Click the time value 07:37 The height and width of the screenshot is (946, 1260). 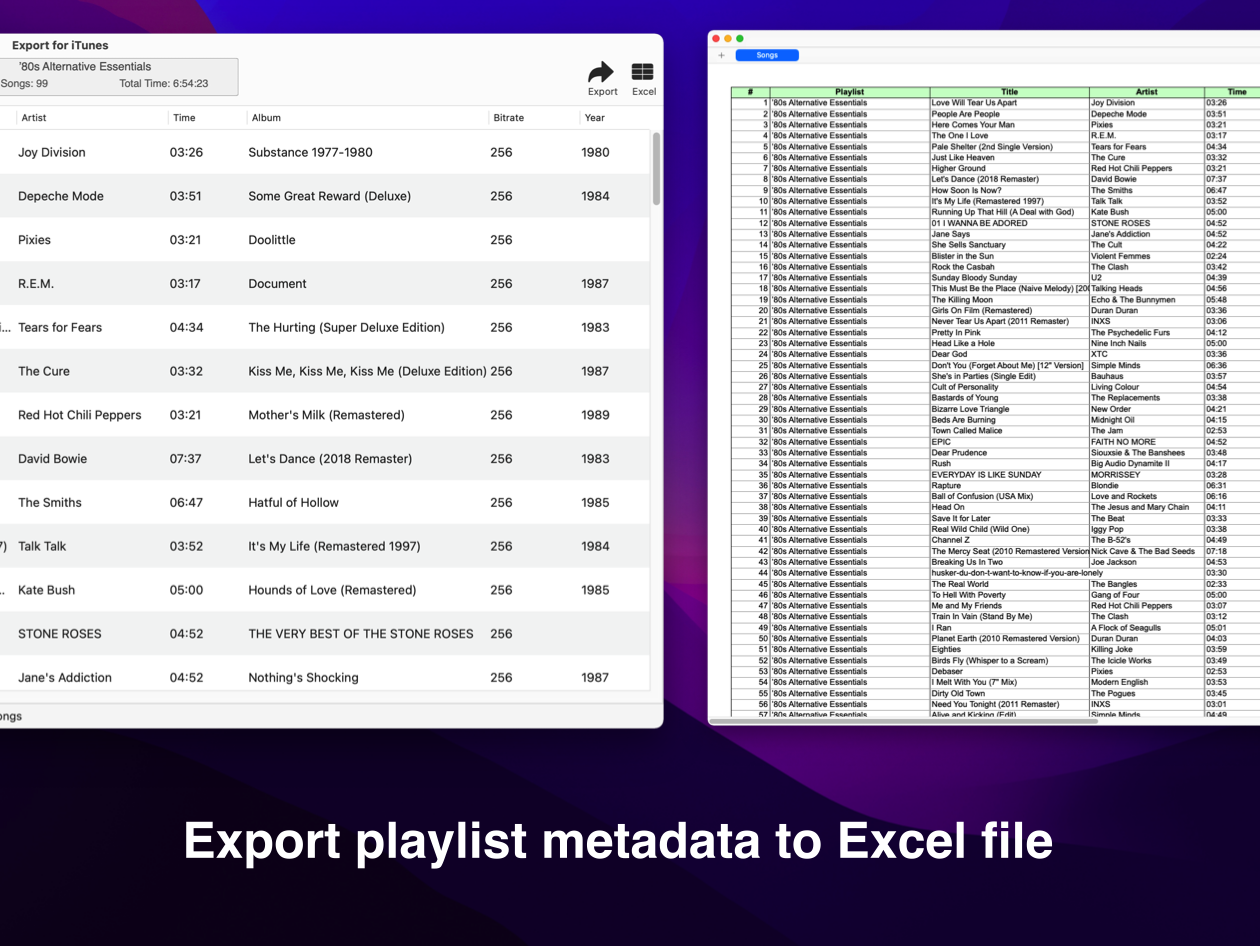coord(186,459)
